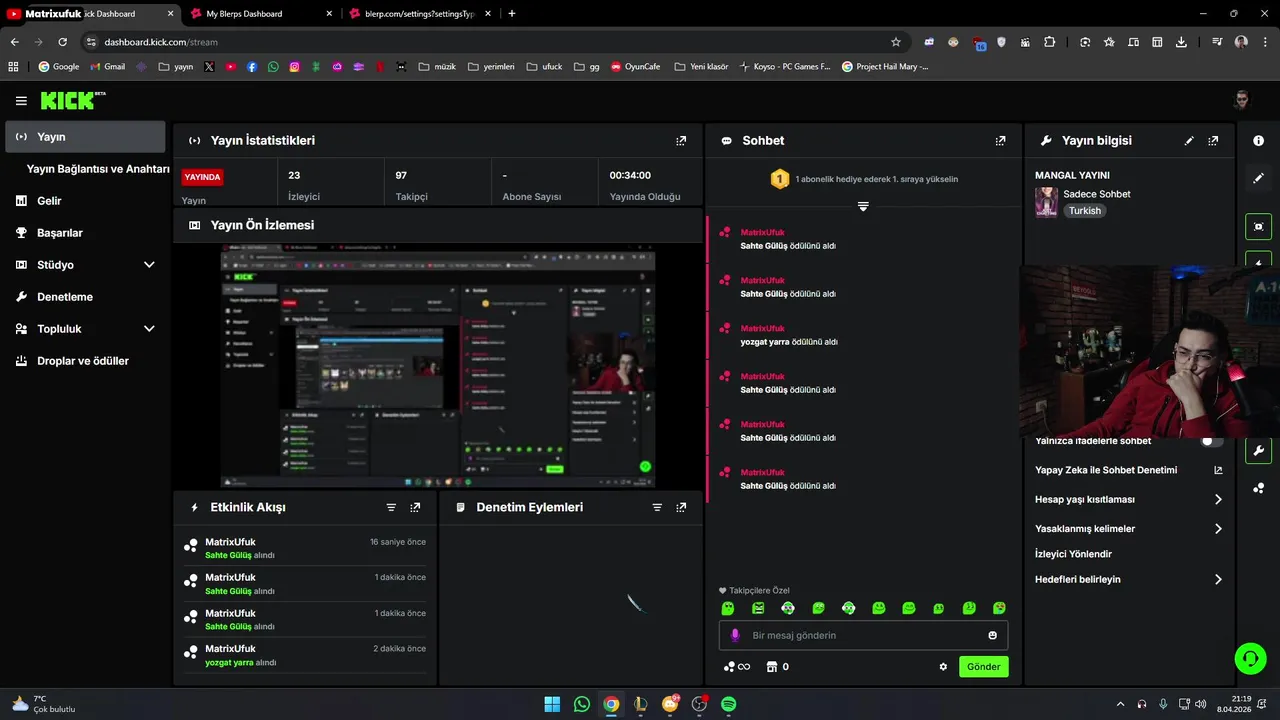Open filter icon in Etkinlik Akışı
Screen dimensions: 1280x720
pyautogui.click(x=391, y=507)
